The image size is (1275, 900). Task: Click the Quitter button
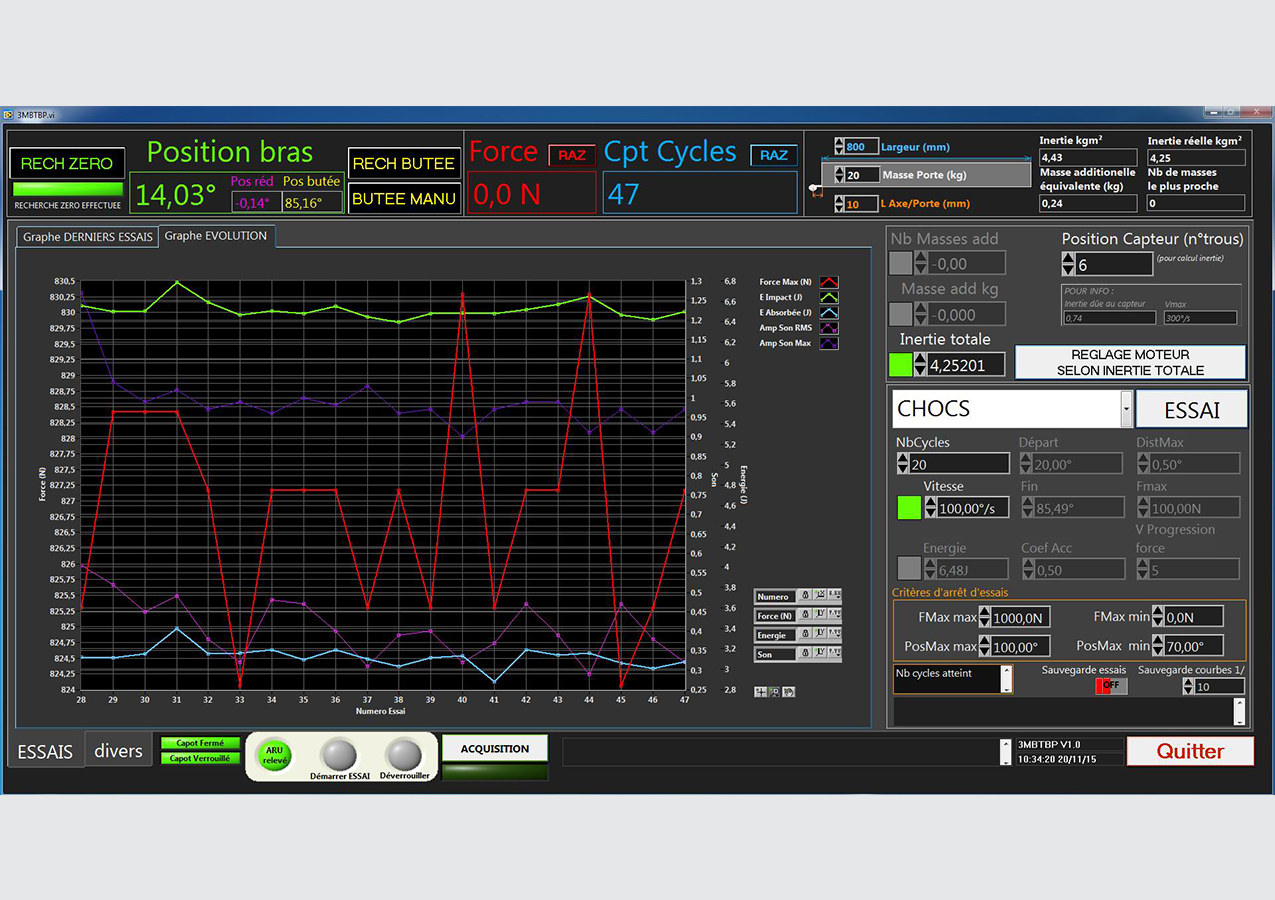pos(1190,751)
